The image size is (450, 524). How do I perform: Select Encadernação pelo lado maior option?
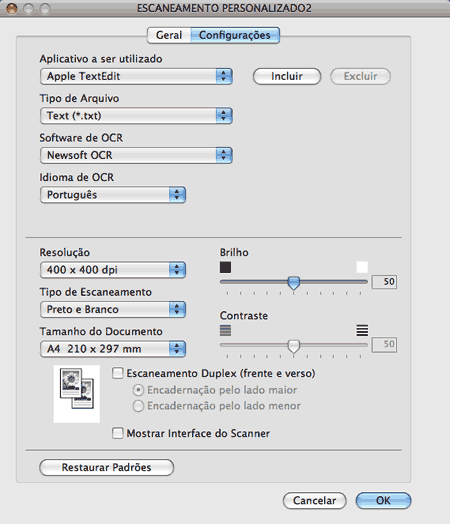coord(138,390)
